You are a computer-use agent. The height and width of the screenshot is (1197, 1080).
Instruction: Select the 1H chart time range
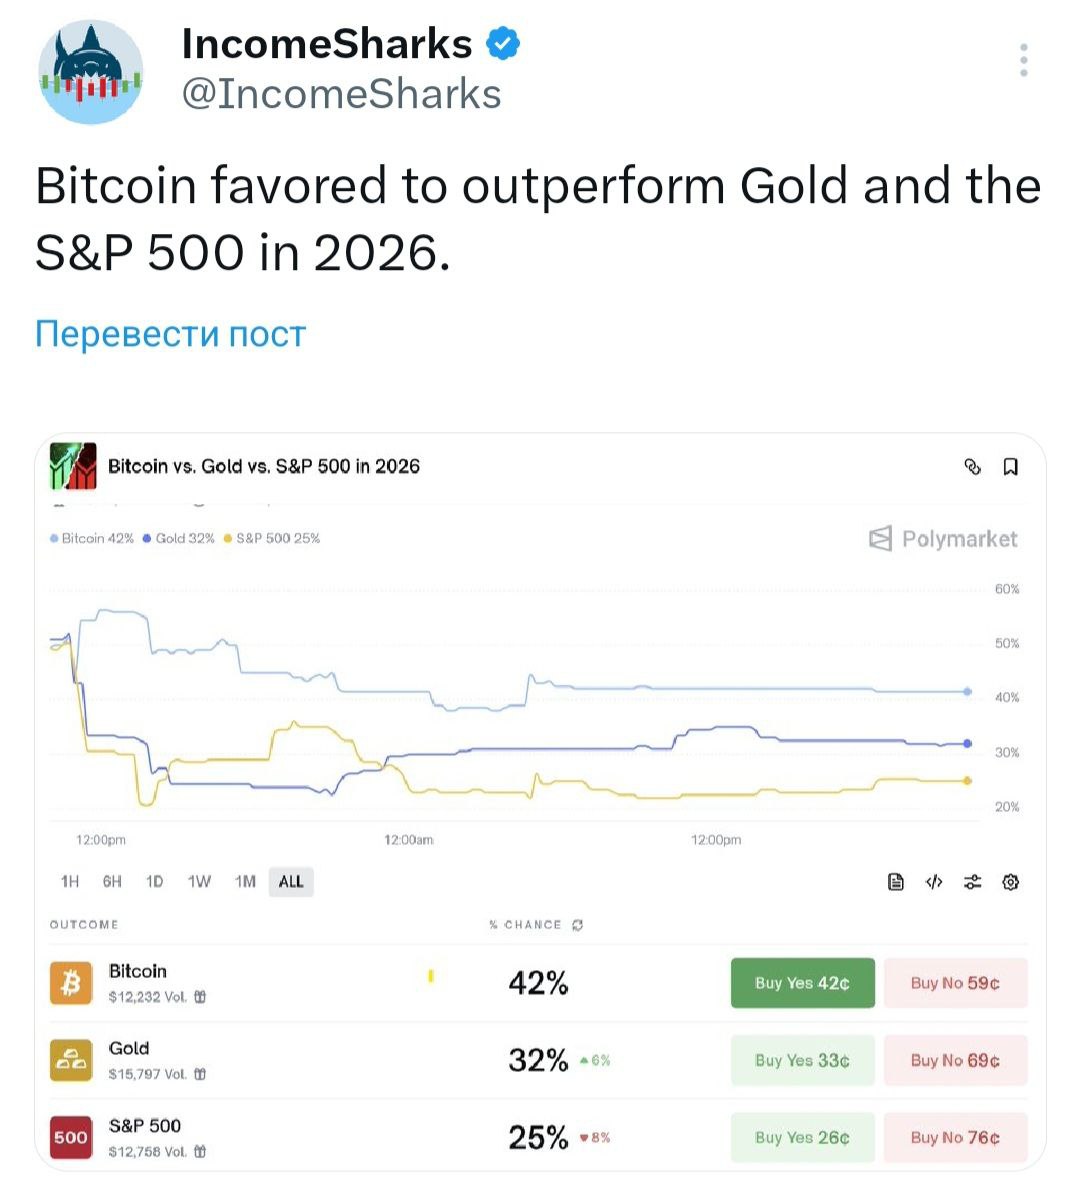click(x=70, y=882)
